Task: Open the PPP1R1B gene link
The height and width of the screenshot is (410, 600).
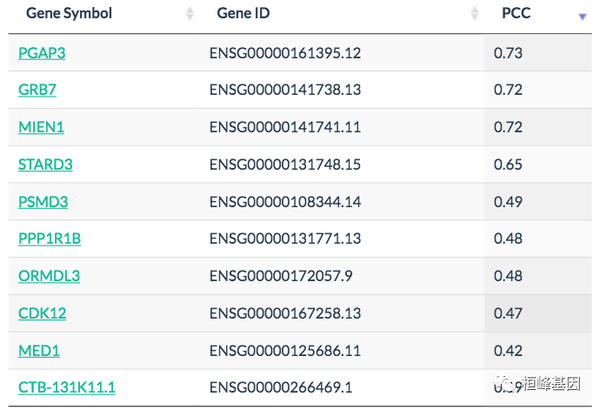Action: coord(49,238)
